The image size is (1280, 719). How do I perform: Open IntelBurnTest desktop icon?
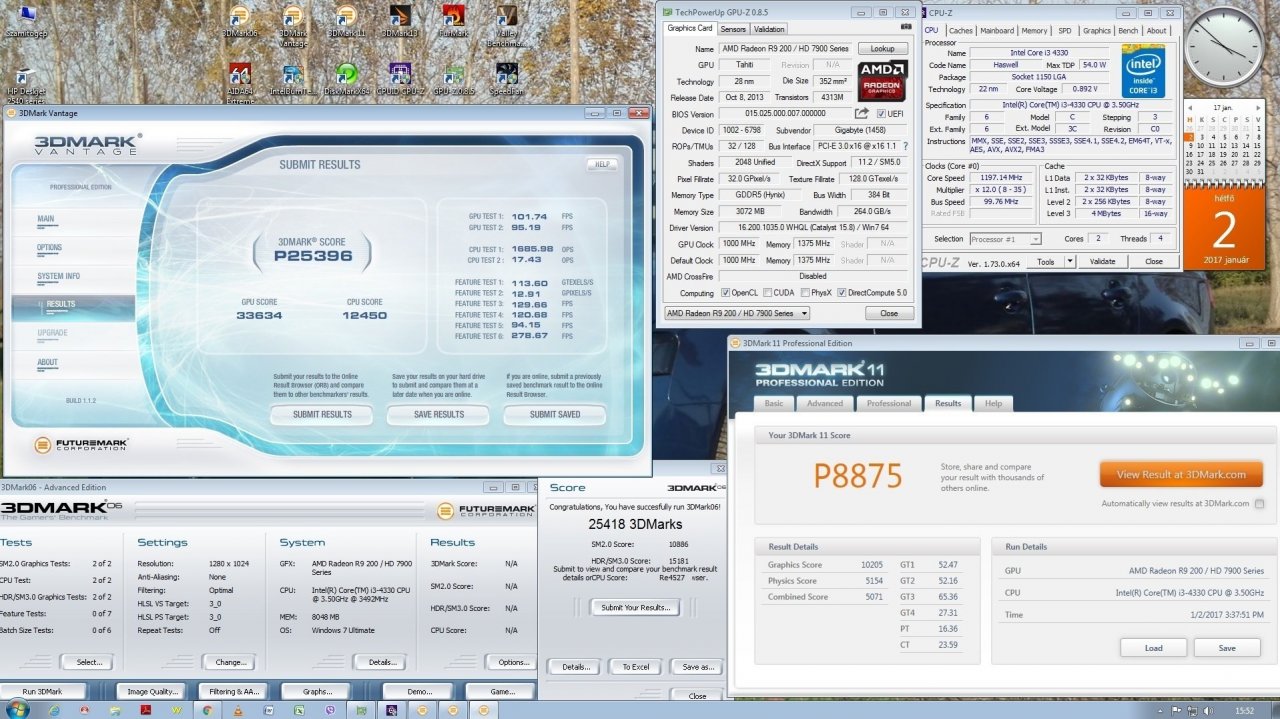tap(292, 78)
